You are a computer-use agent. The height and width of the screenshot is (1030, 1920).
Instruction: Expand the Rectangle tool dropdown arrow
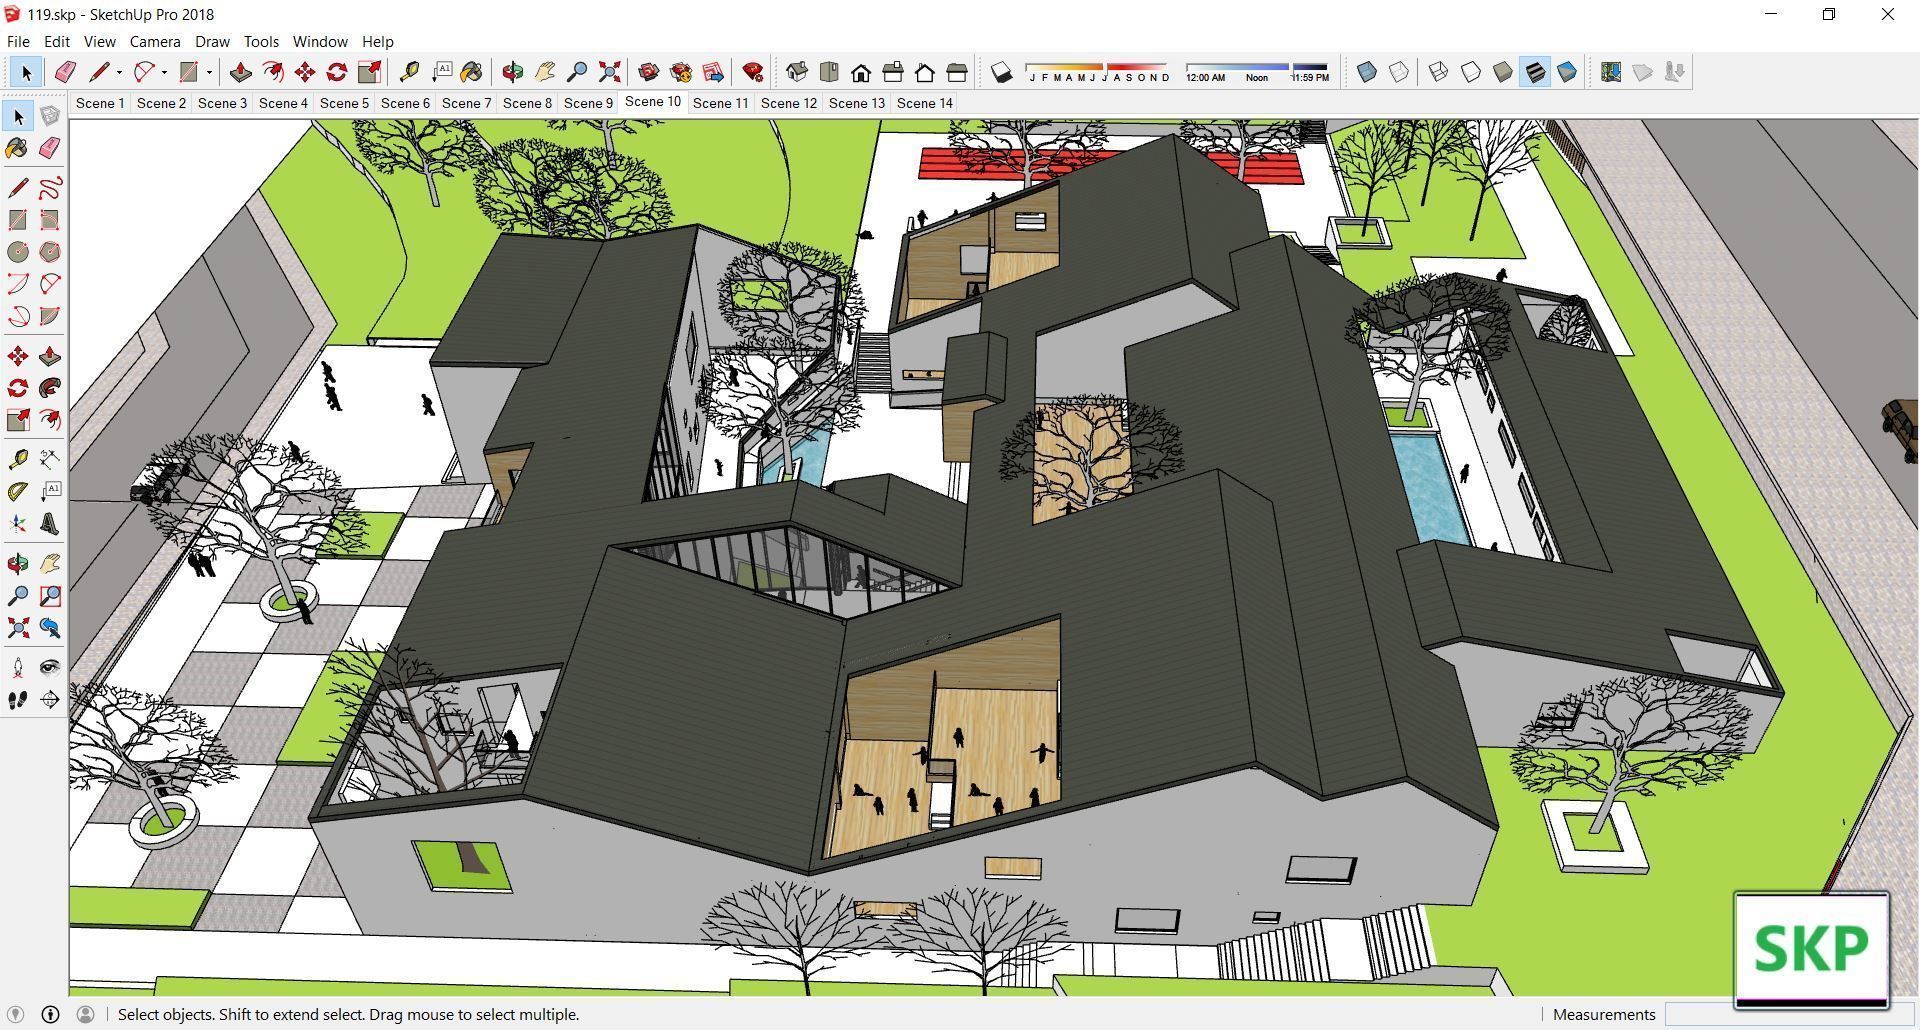click(209, 72)
